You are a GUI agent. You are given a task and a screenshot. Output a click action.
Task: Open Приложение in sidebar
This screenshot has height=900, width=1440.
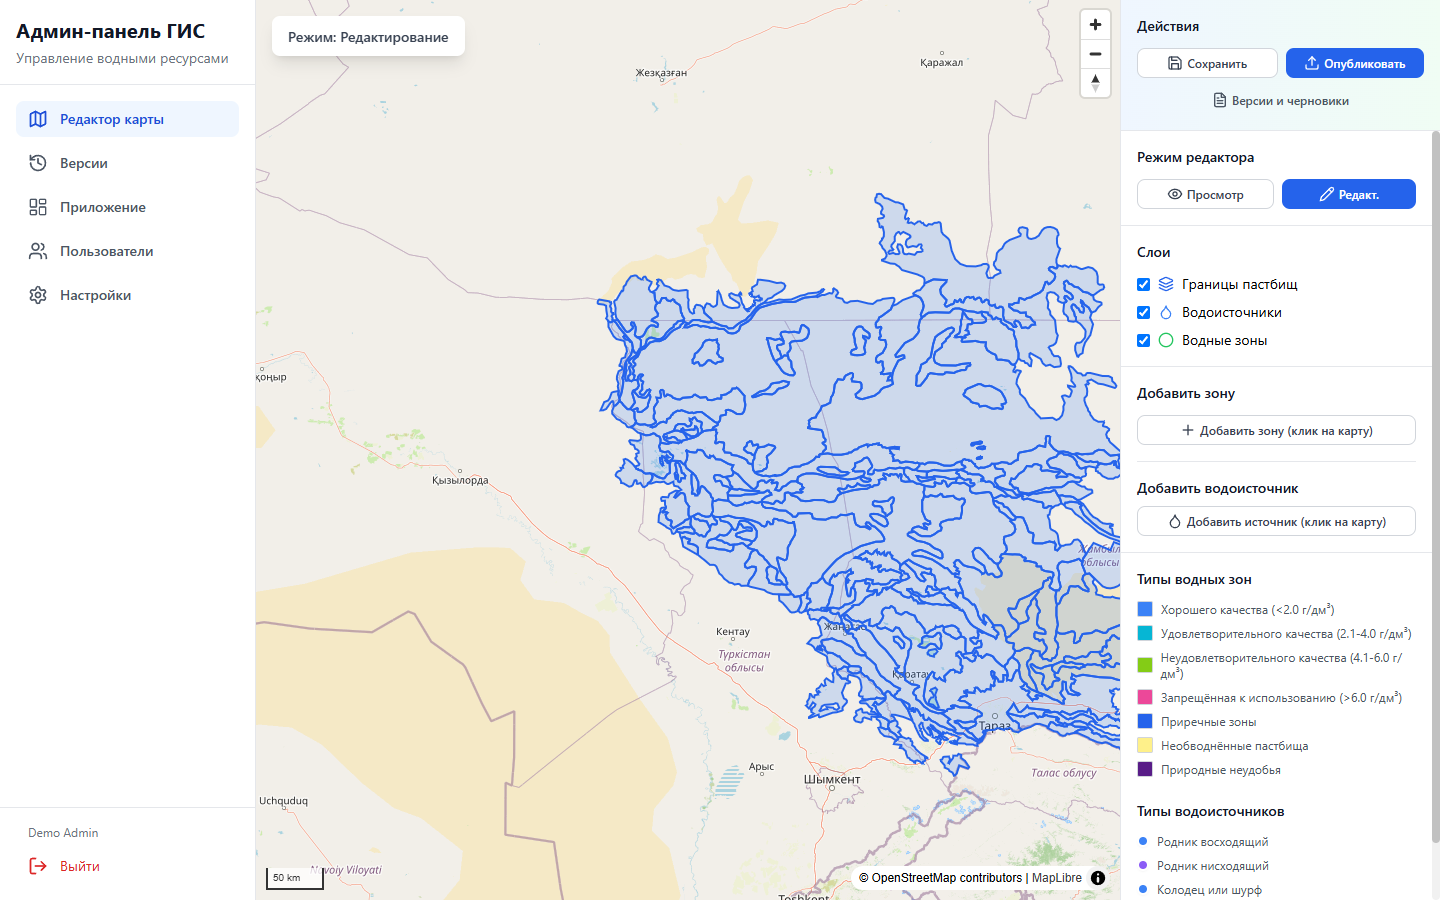(x=127, y=207)
